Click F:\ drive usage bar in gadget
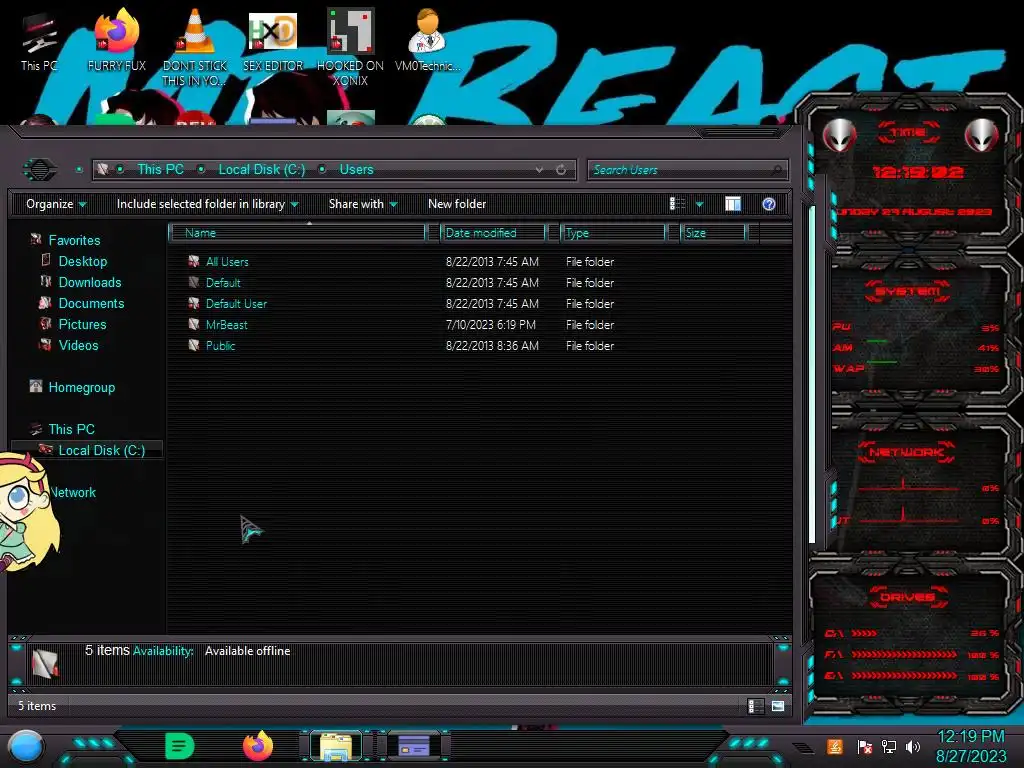Viewport: 1024px width, 768px height. coord(912,654)
